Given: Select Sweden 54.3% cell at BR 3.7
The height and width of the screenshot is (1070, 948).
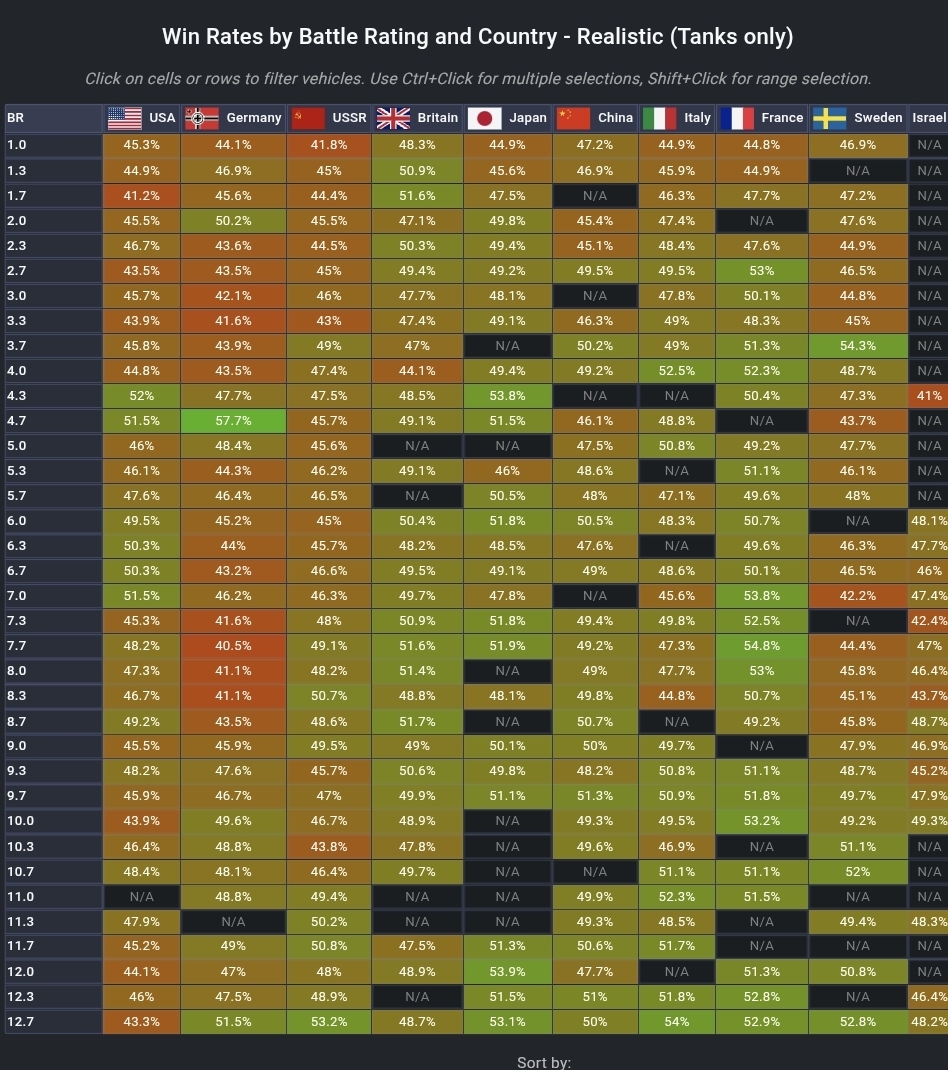Looking at the screenshot, I should 858,346.
